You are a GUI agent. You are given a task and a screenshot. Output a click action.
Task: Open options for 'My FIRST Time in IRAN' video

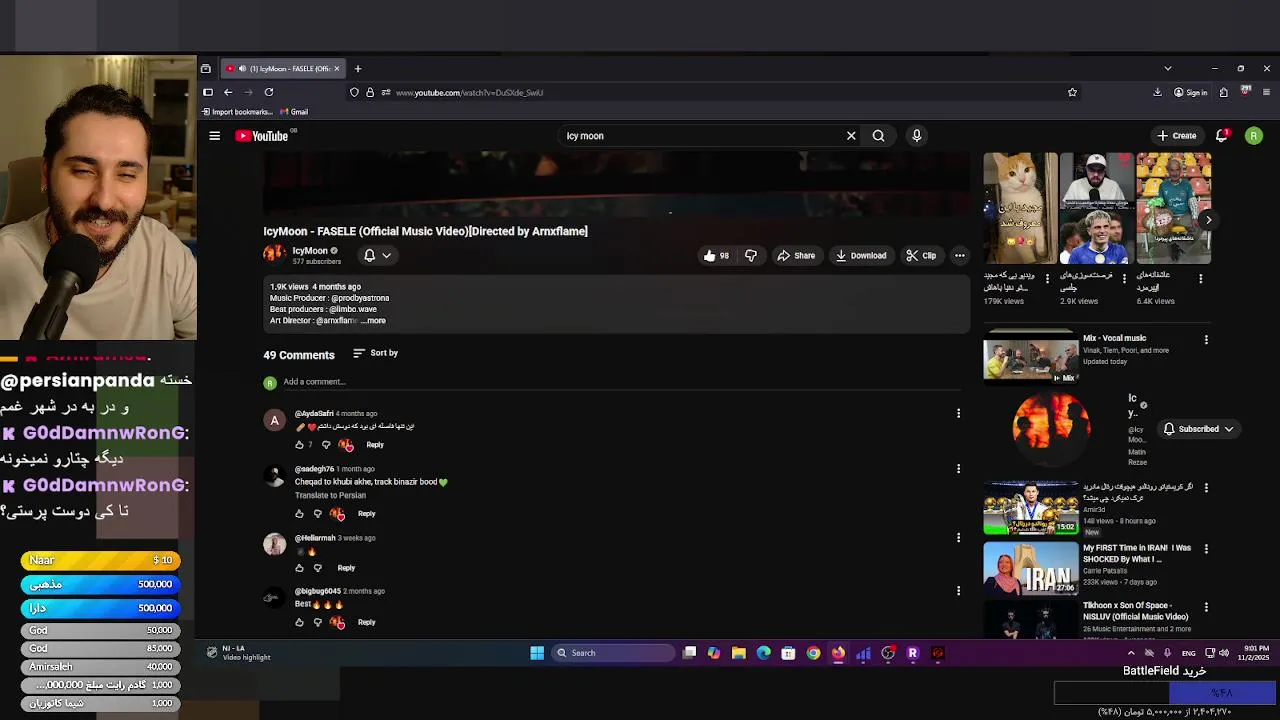coord(1206,549)
